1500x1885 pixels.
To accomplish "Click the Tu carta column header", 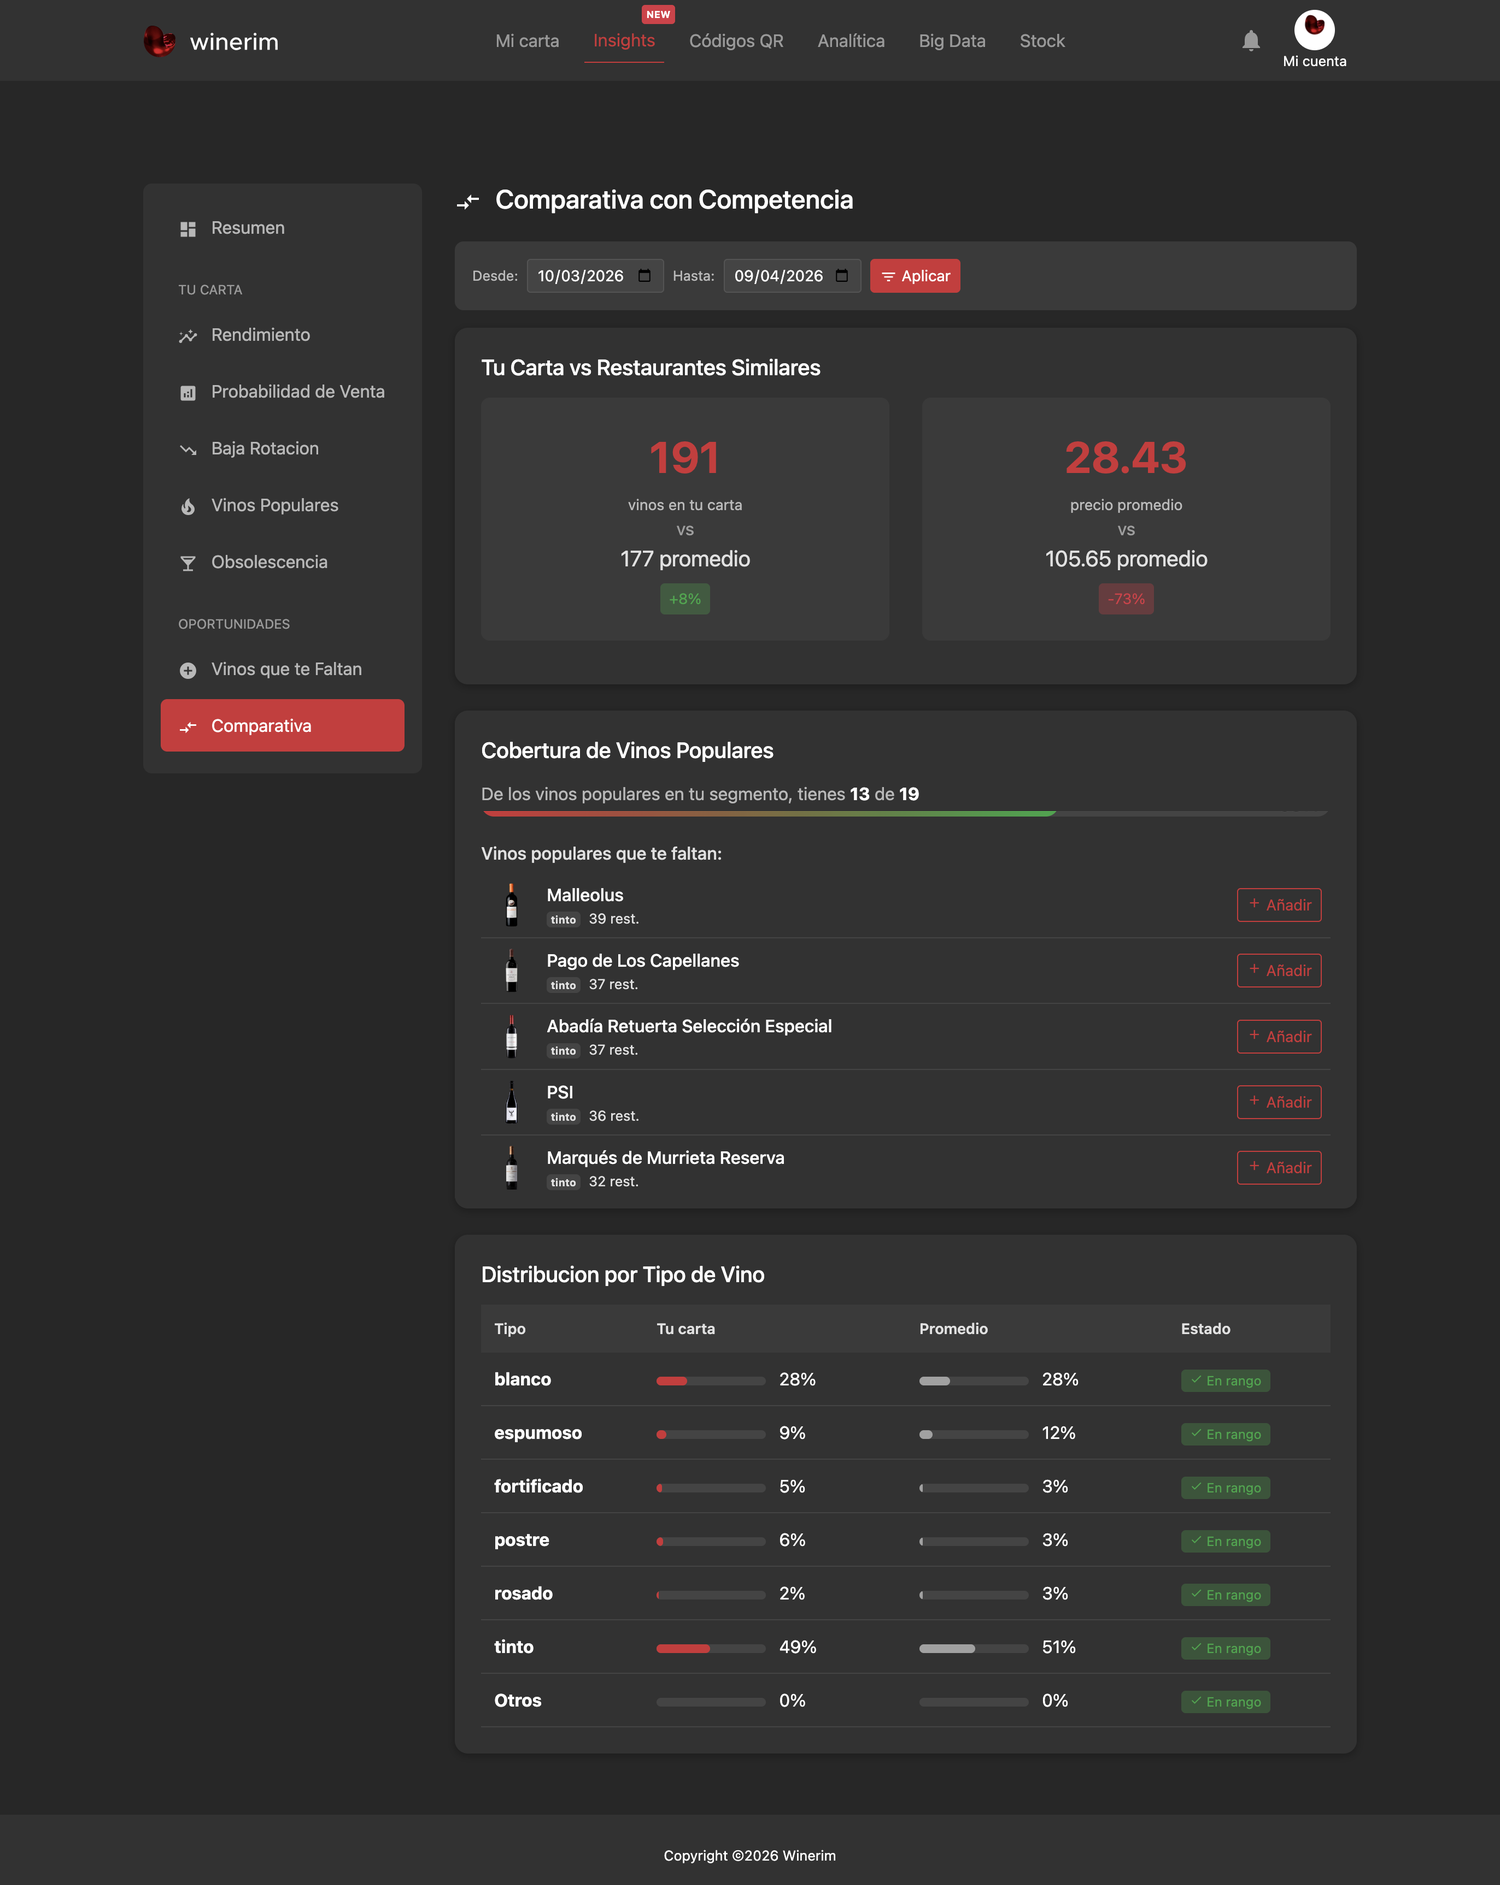I will 686,1329.
